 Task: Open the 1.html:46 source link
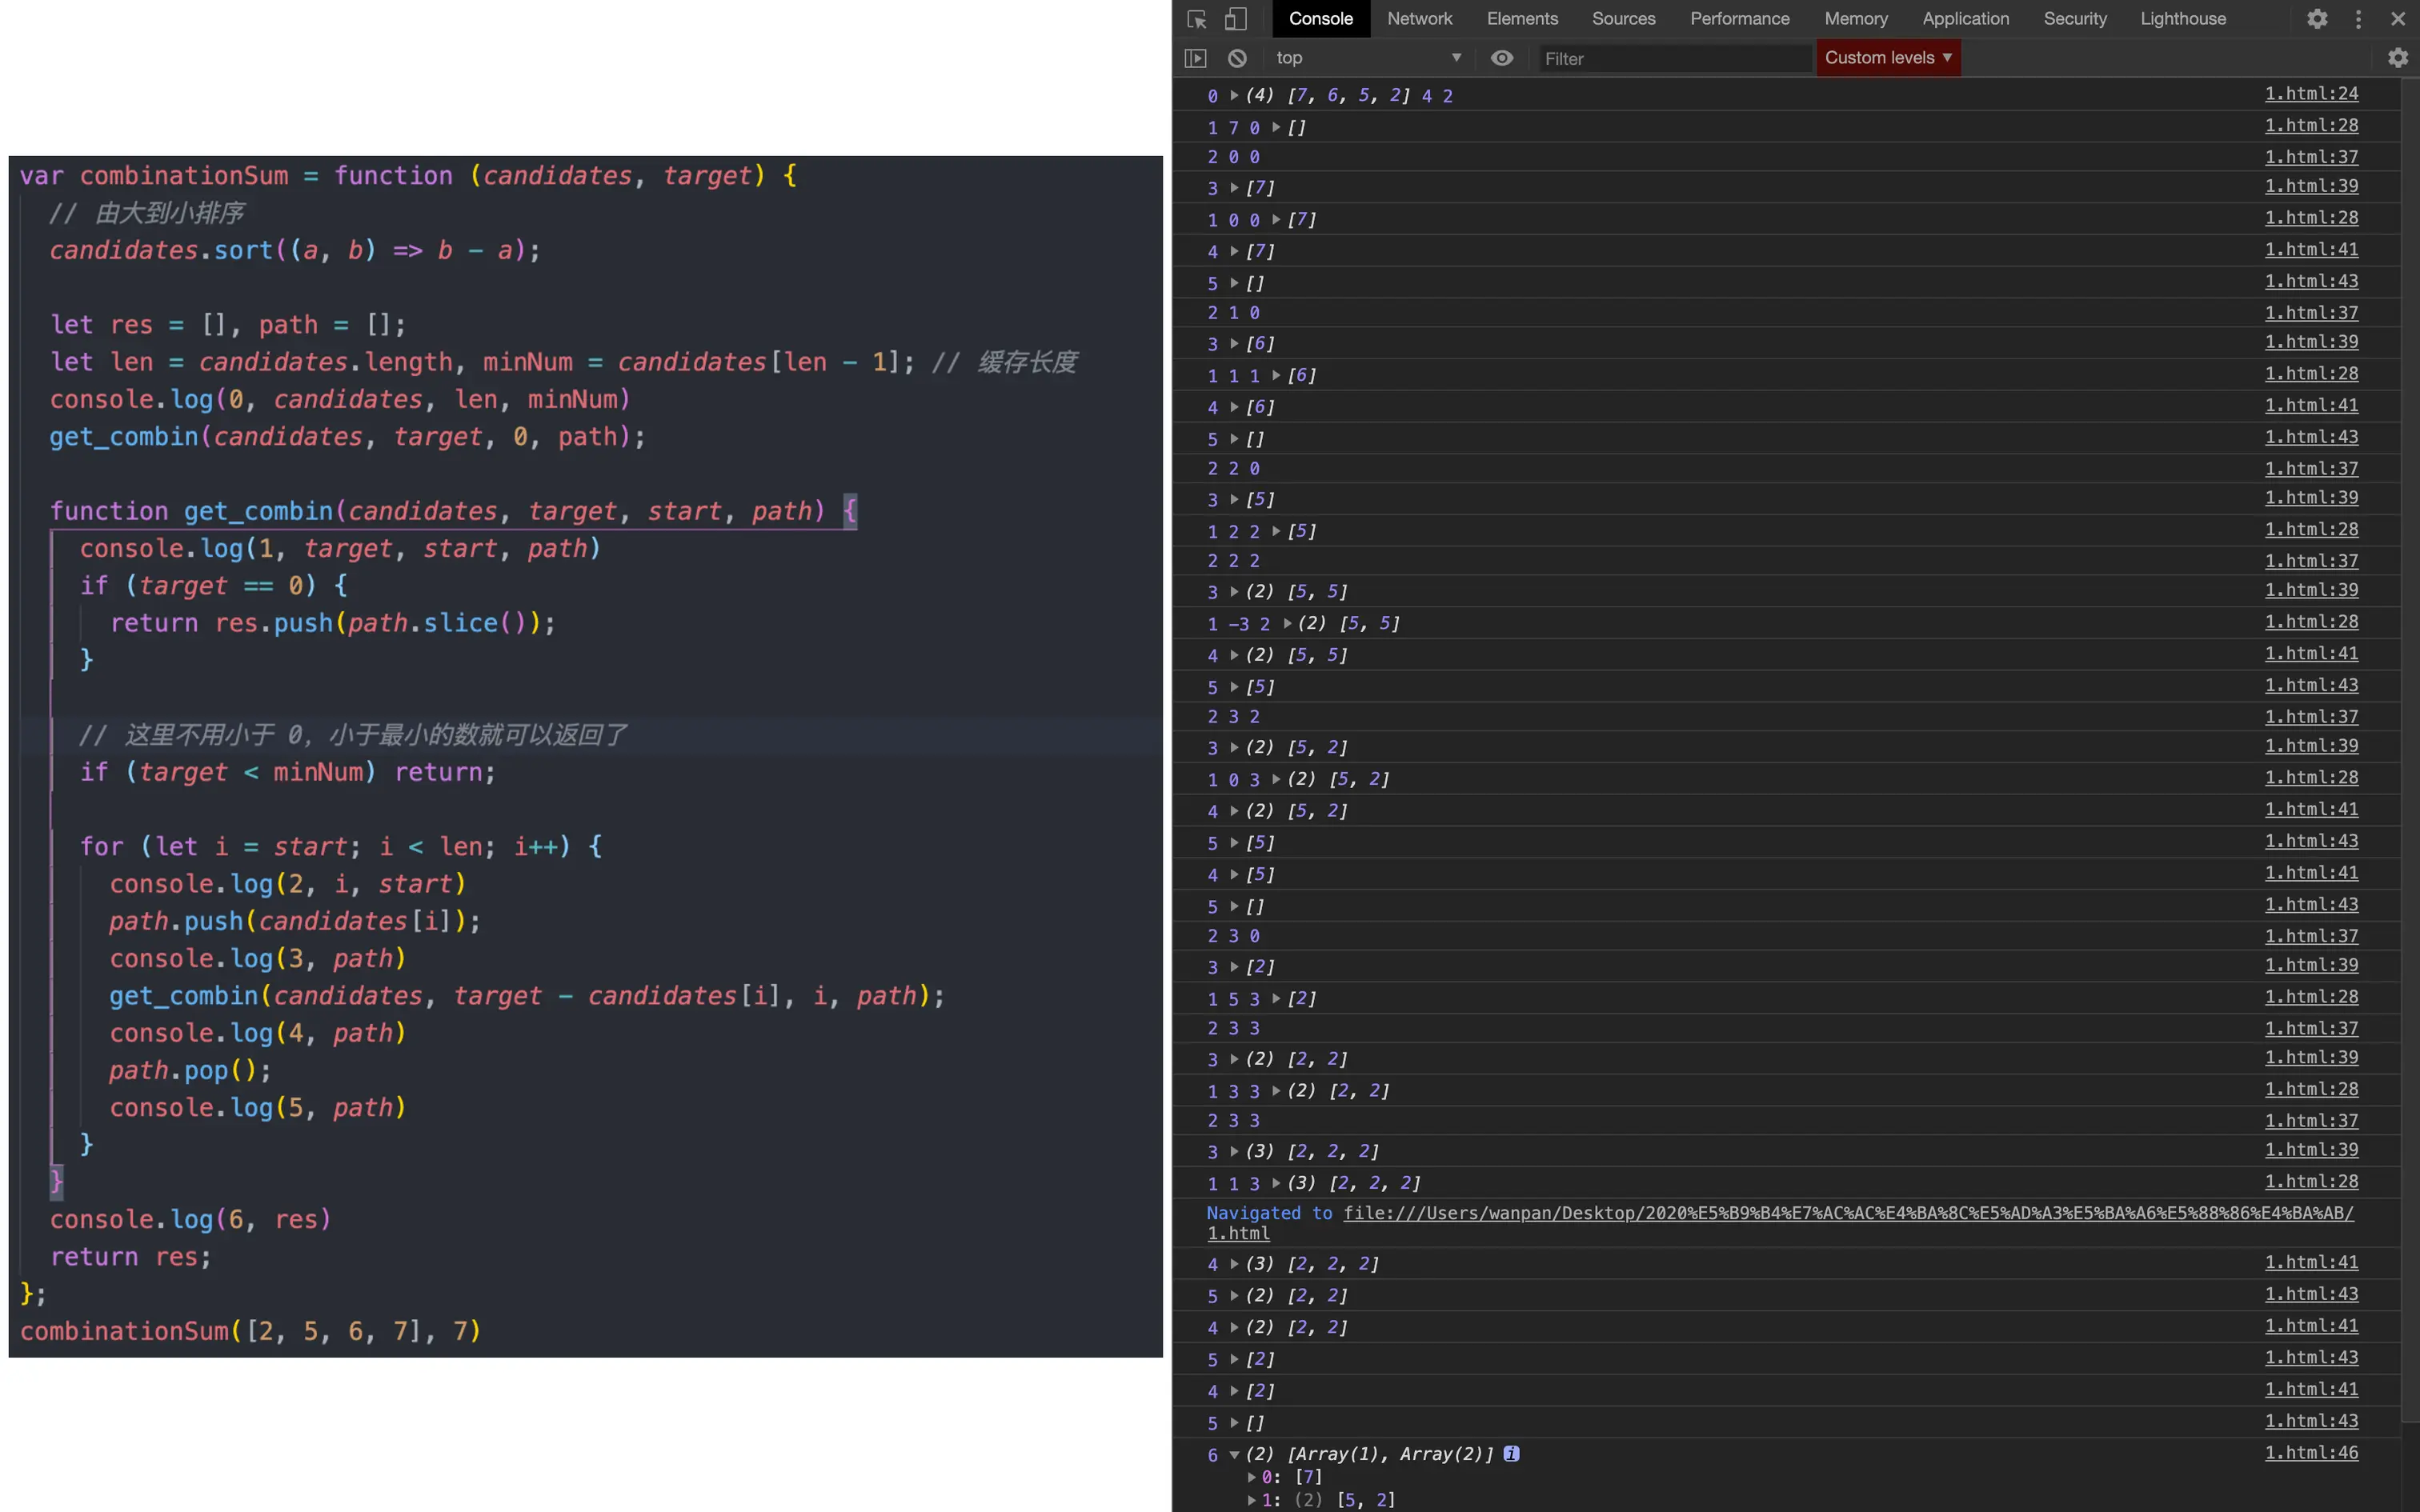2310,1452
